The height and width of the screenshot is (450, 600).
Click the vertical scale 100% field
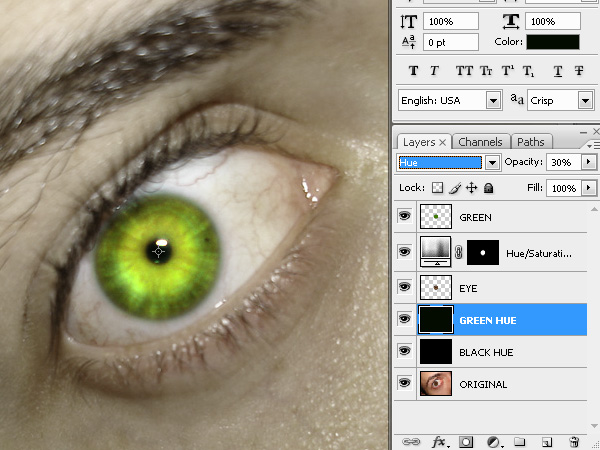451,21
